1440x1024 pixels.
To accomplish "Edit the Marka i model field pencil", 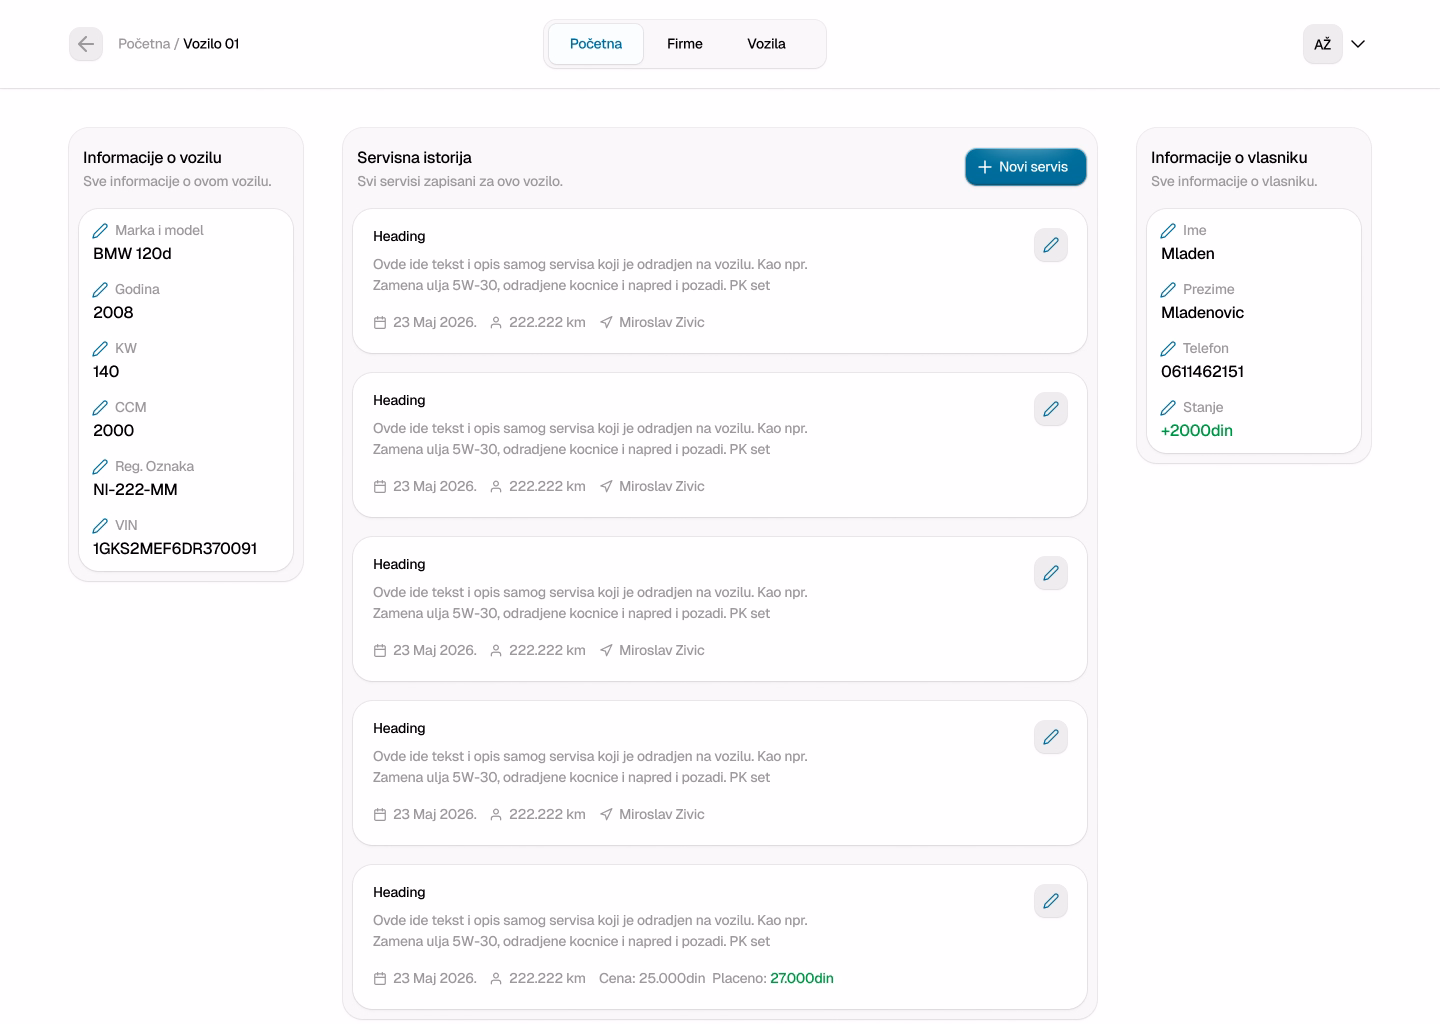I will 100,231.
